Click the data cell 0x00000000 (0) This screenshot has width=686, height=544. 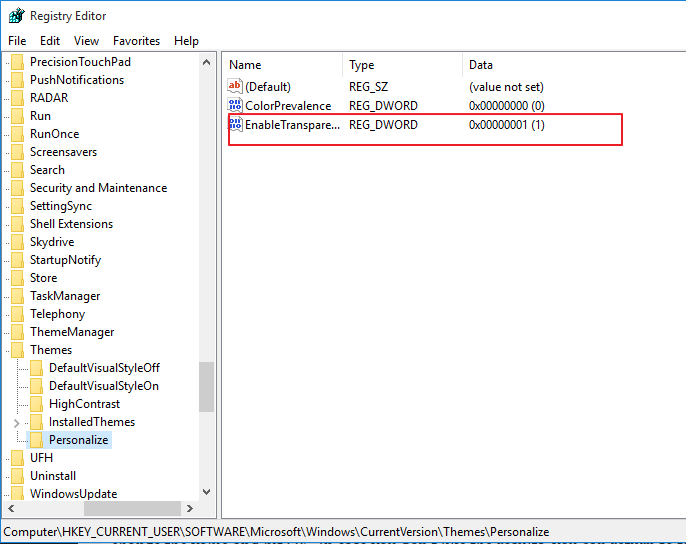(507, 105)
